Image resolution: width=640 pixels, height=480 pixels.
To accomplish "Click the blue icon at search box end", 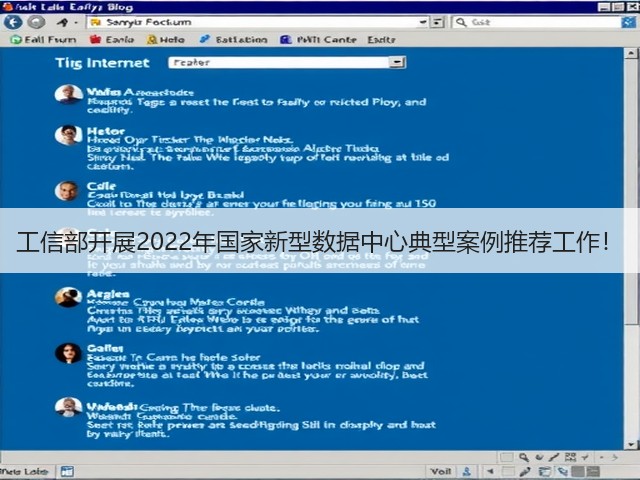I will point(629,22).
